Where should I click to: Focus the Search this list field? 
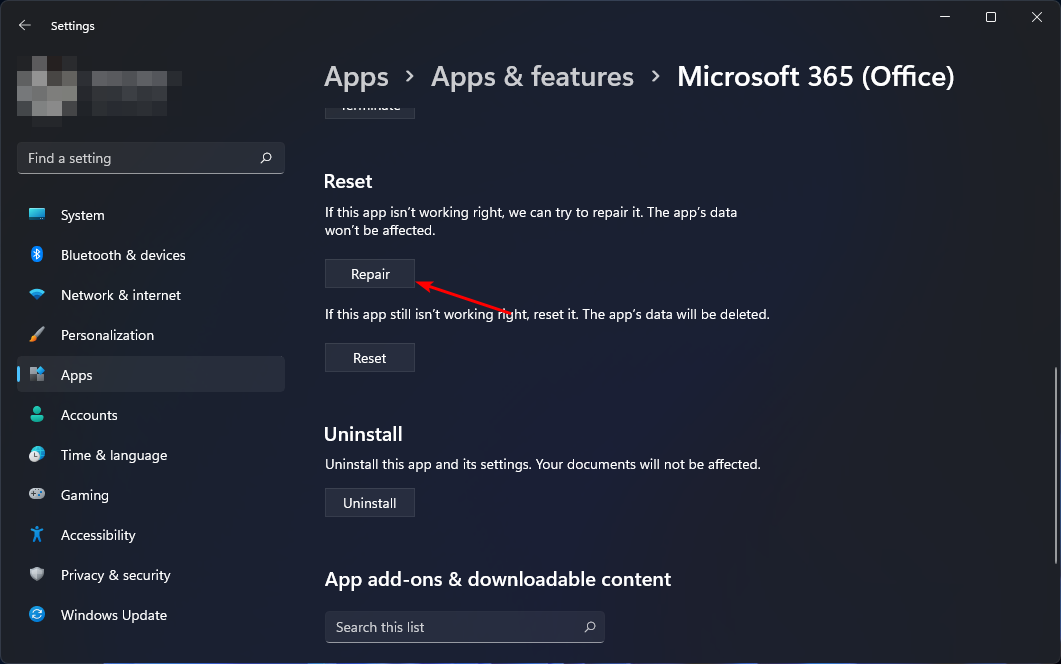pyautogui.click(x=464, y=627)
